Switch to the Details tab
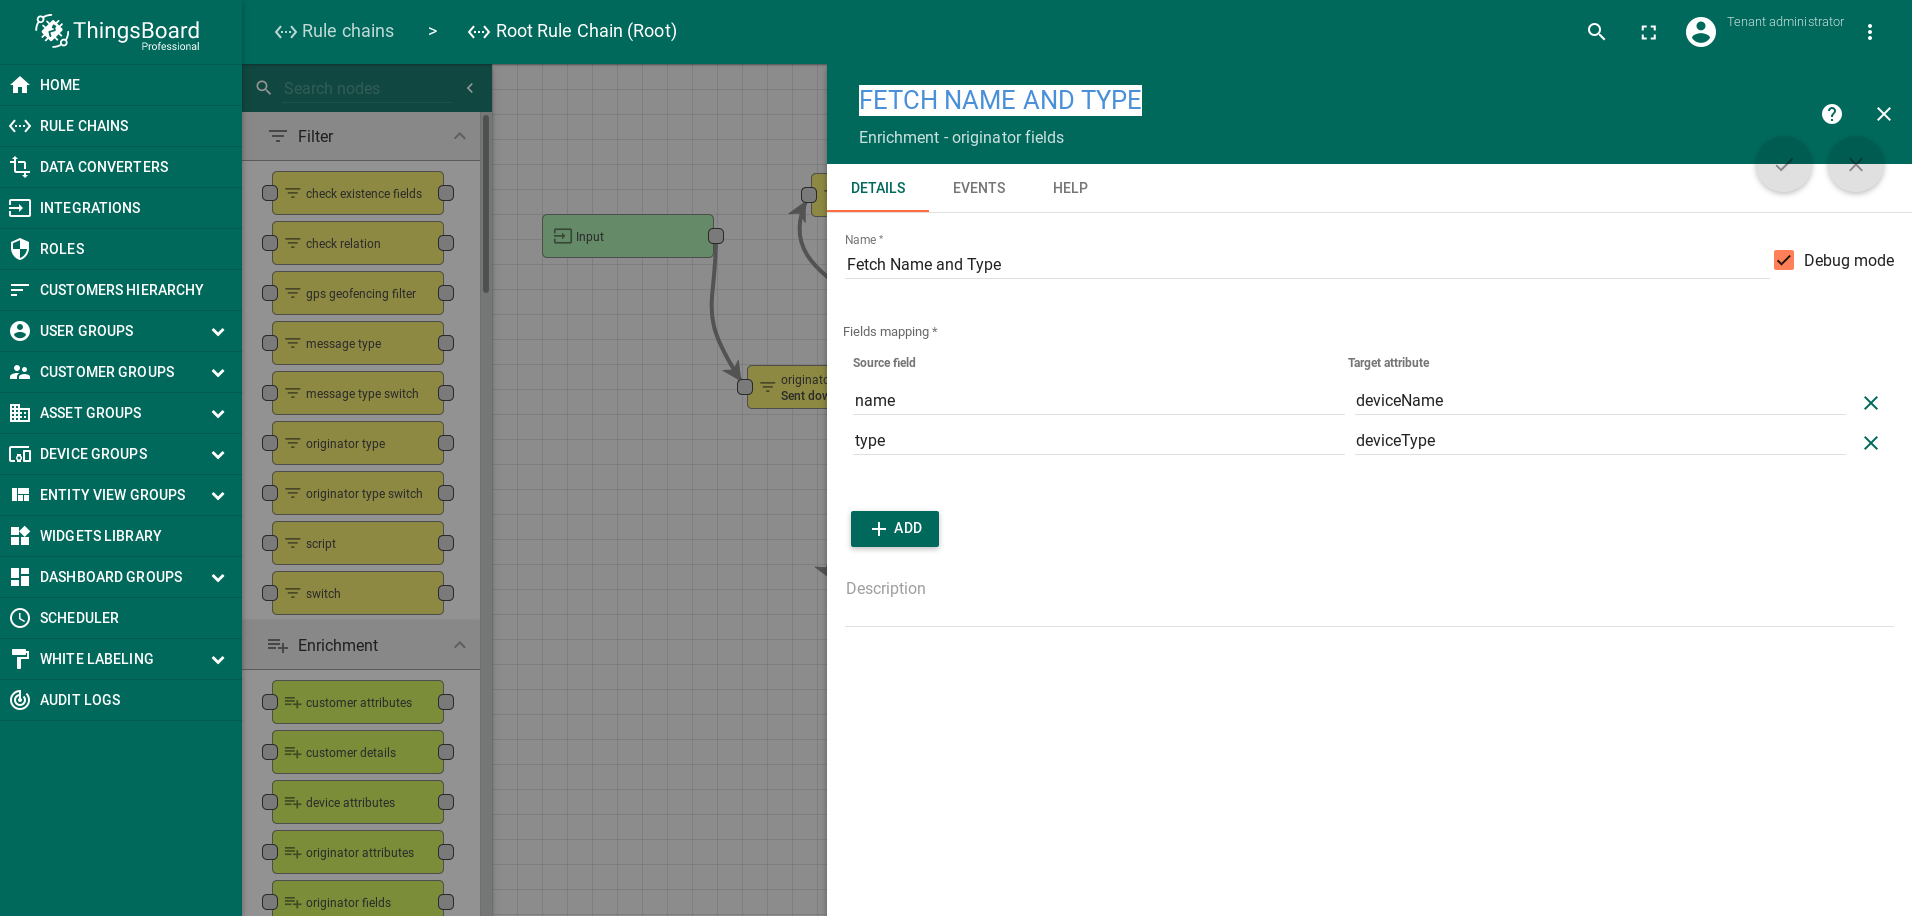 878,188
